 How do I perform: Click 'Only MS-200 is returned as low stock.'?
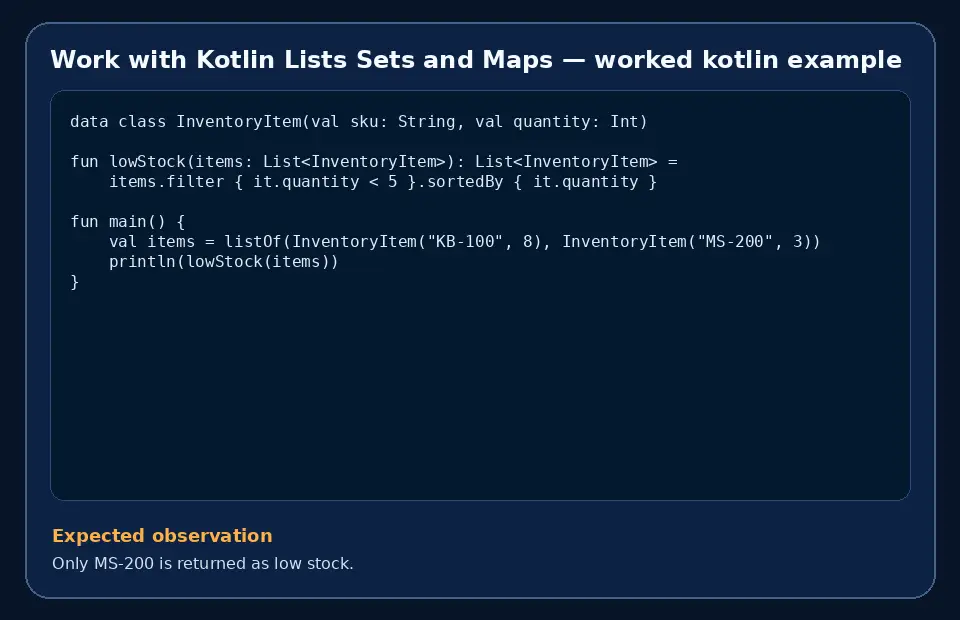(x=203, y=563)
